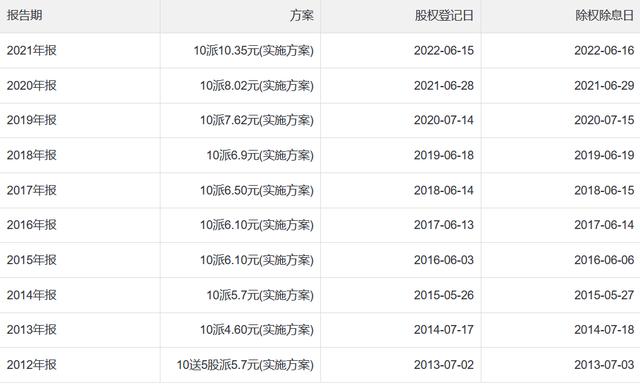The width and height of the screenshot is (640, 384).
Task: Click the 2017-06-14 ex-dividend date
Action: point(604,225)
